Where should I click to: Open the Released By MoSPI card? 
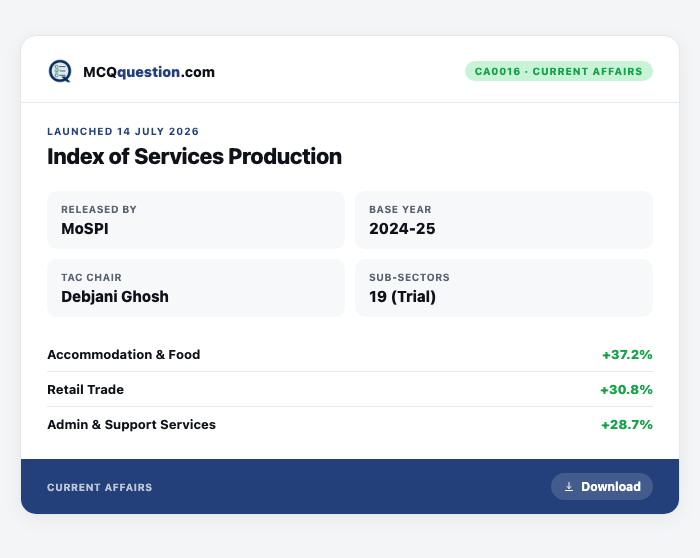tap(196, 220)
